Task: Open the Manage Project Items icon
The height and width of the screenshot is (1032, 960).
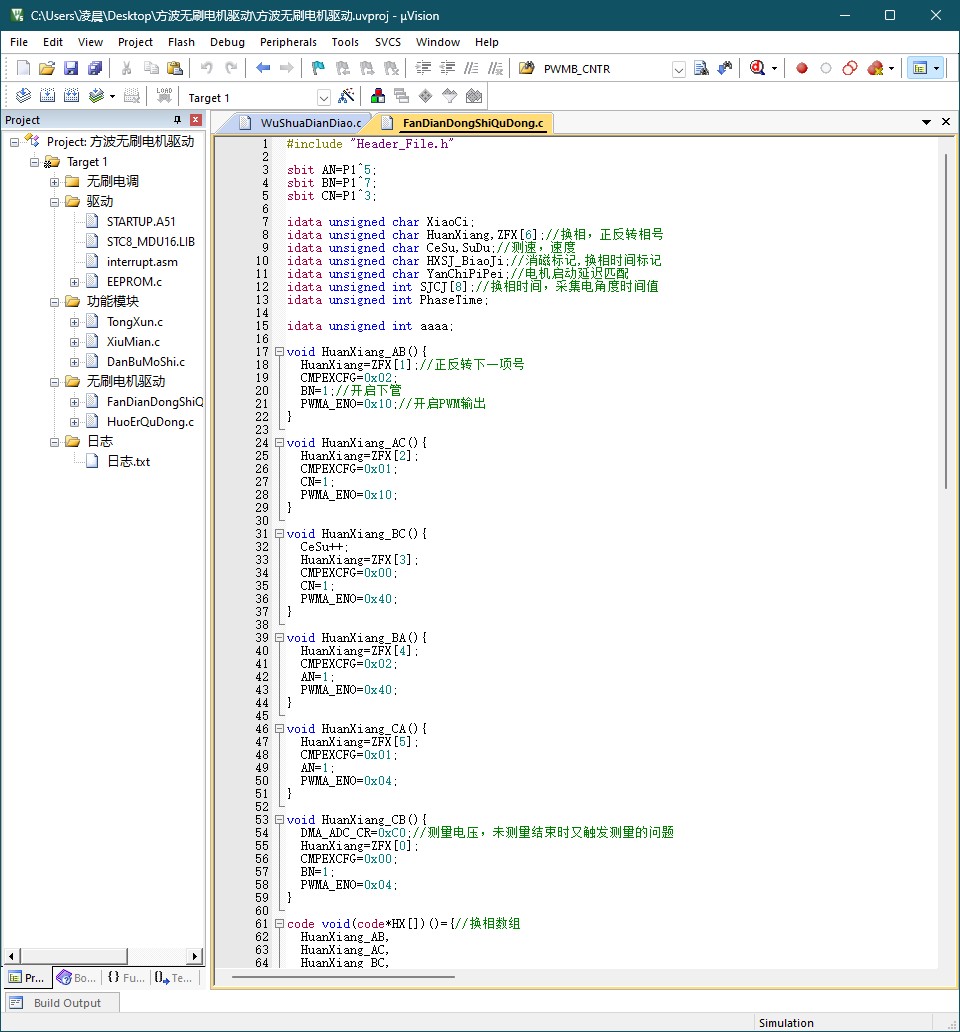Action: [x=378, y=97]
